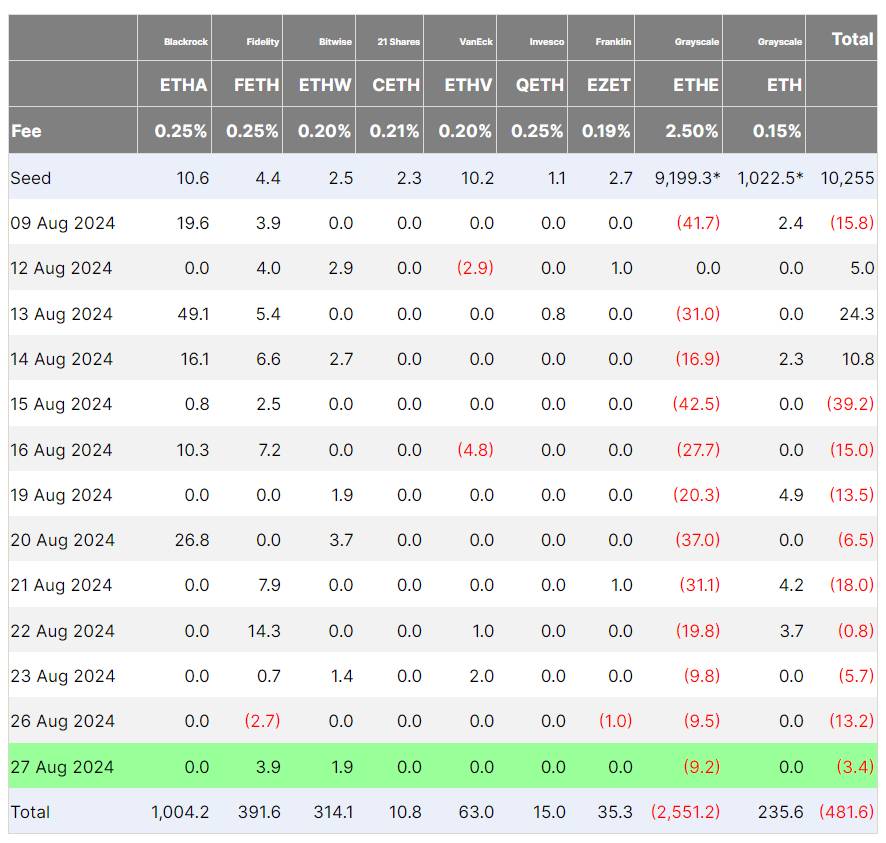This screenshot has height=843, width=886.
Task: Click the 7.9 FETH value on 21 Aug
Action: [x=269, y=585]
